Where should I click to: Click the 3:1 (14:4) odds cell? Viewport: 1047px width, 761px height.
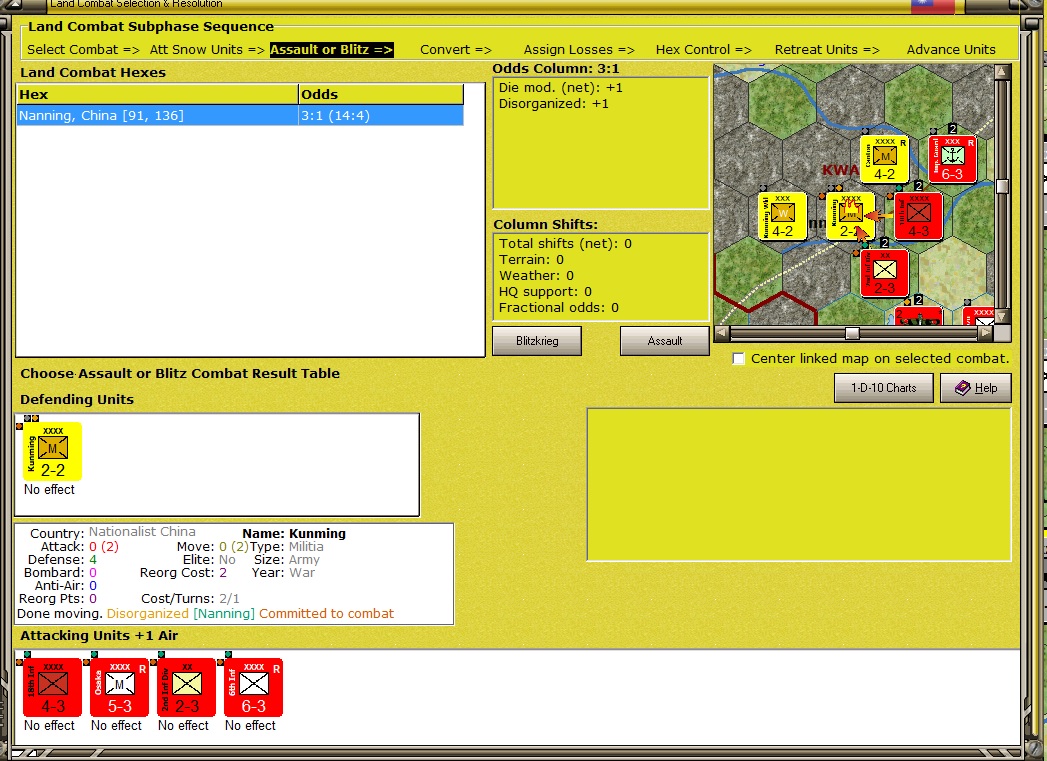click(381, 115)
